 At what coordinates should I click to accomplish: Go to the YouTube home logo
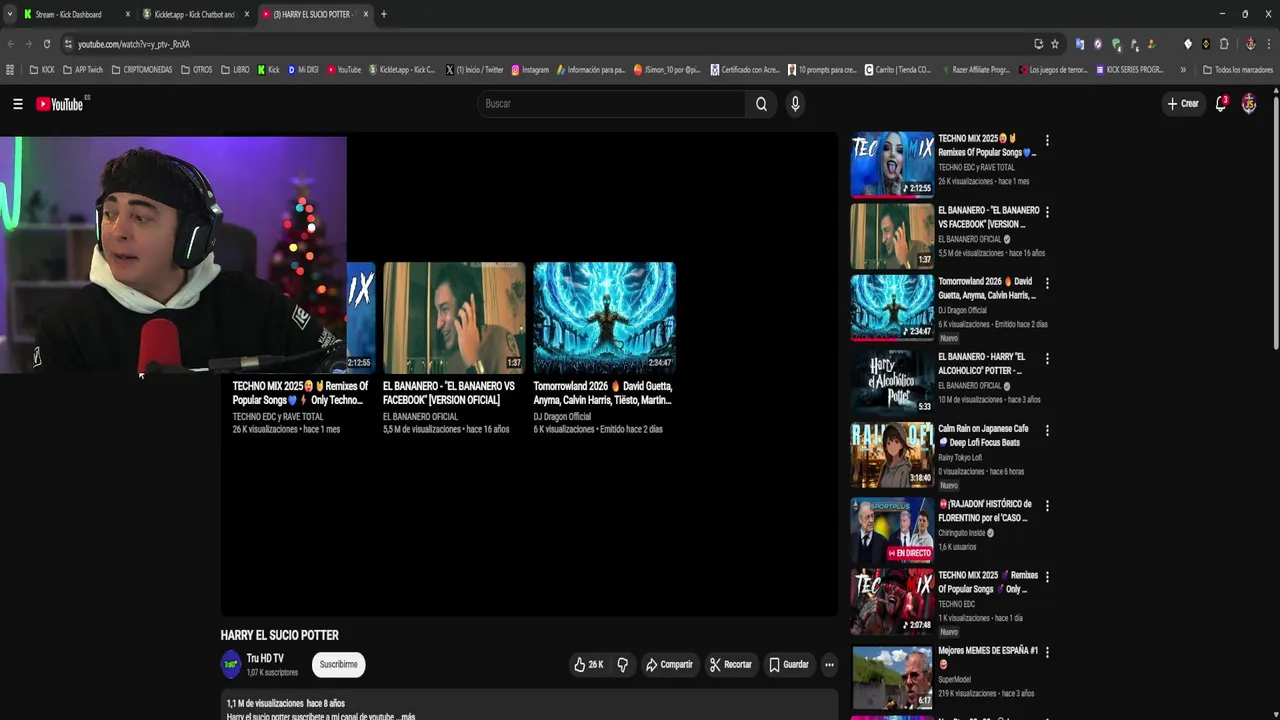point(62,104)
